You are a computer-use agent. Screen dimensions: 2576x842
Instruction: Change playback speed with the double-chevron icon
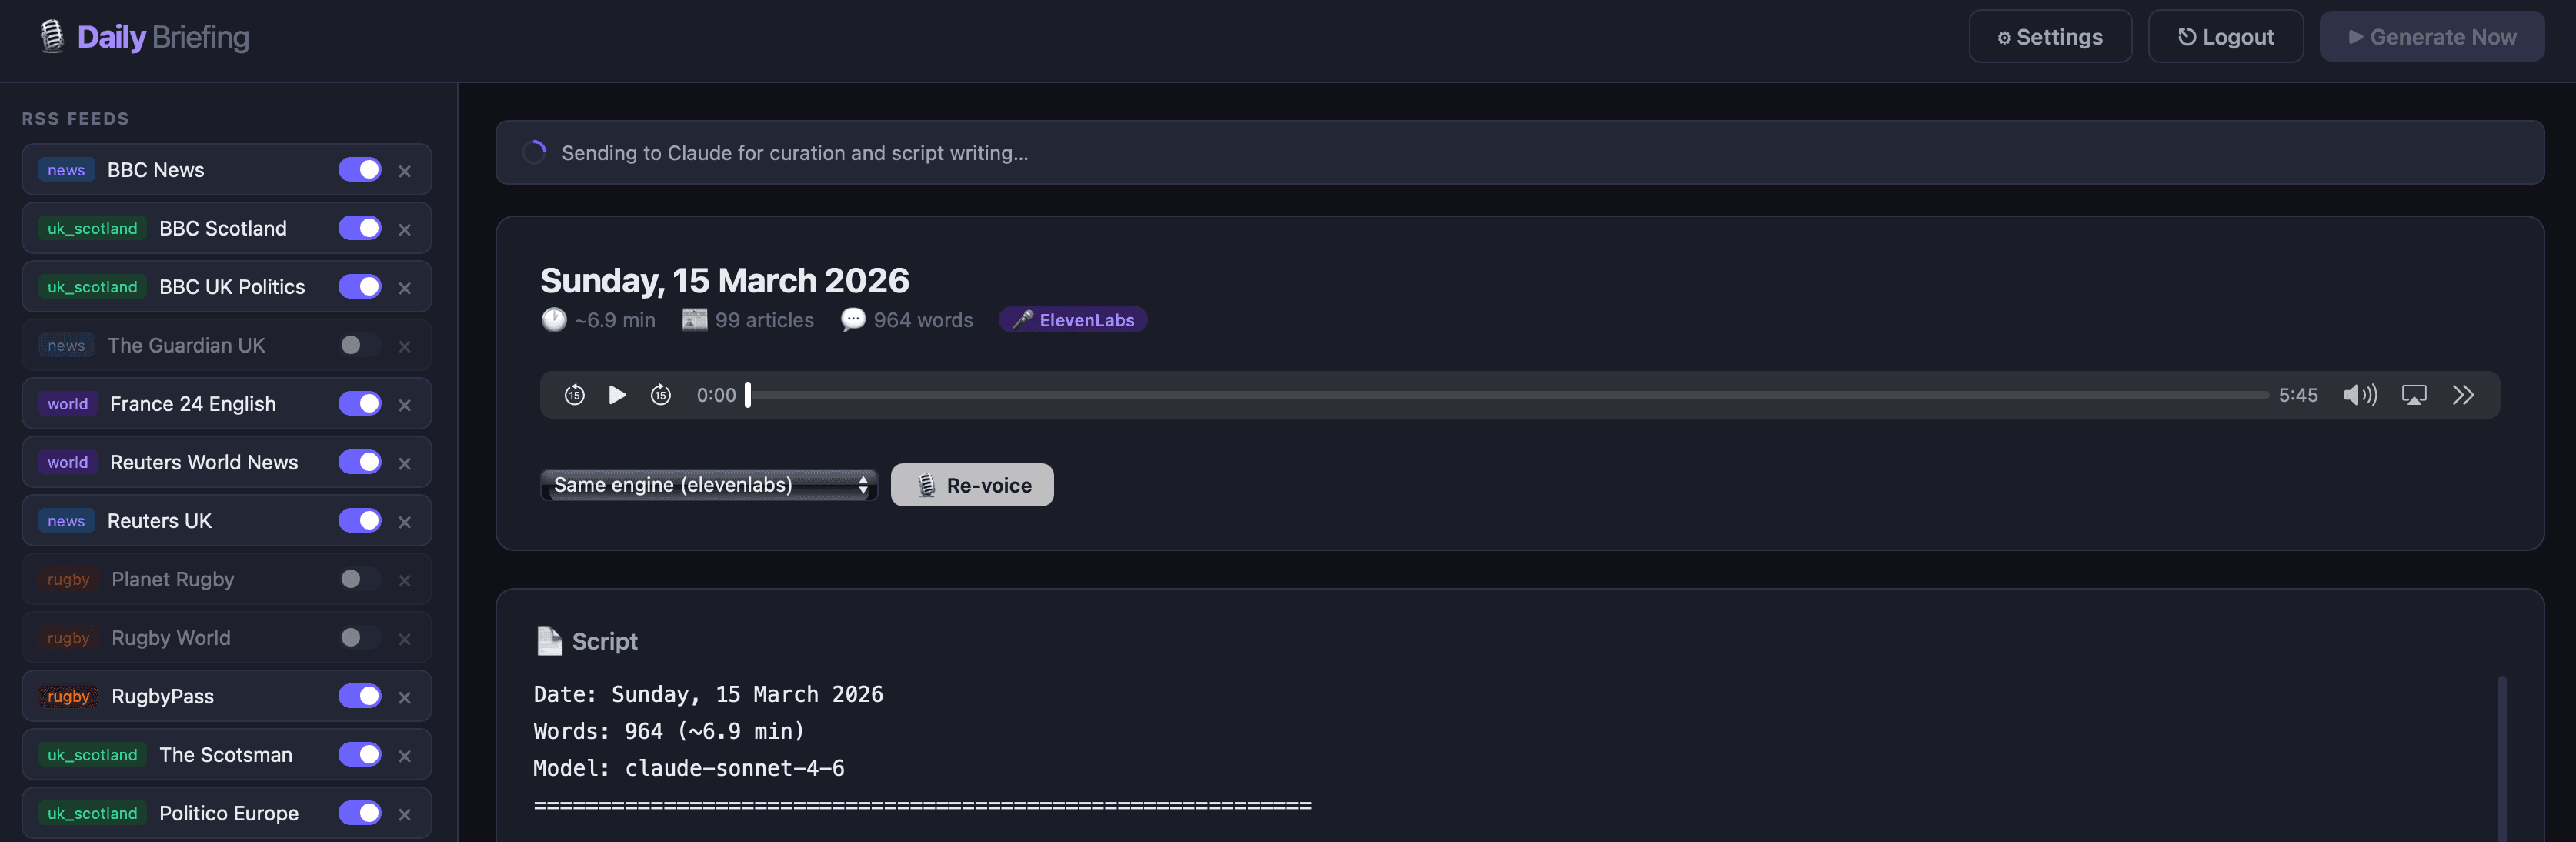pos(2464,395)
